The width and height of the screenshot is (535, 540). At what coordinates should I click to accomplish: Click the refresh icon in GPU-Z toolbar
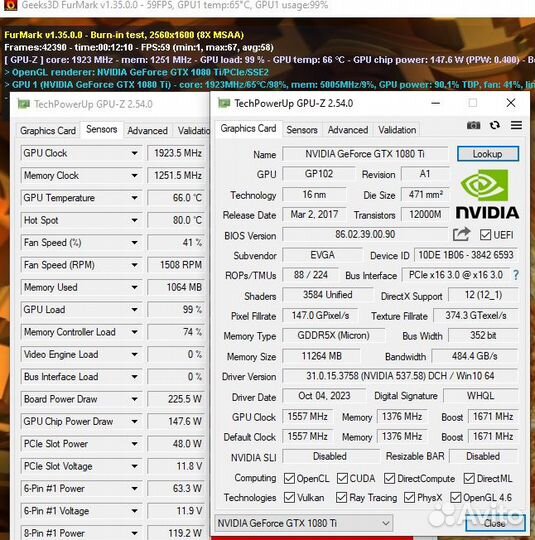pyautogui.click(x=495, y=125)
